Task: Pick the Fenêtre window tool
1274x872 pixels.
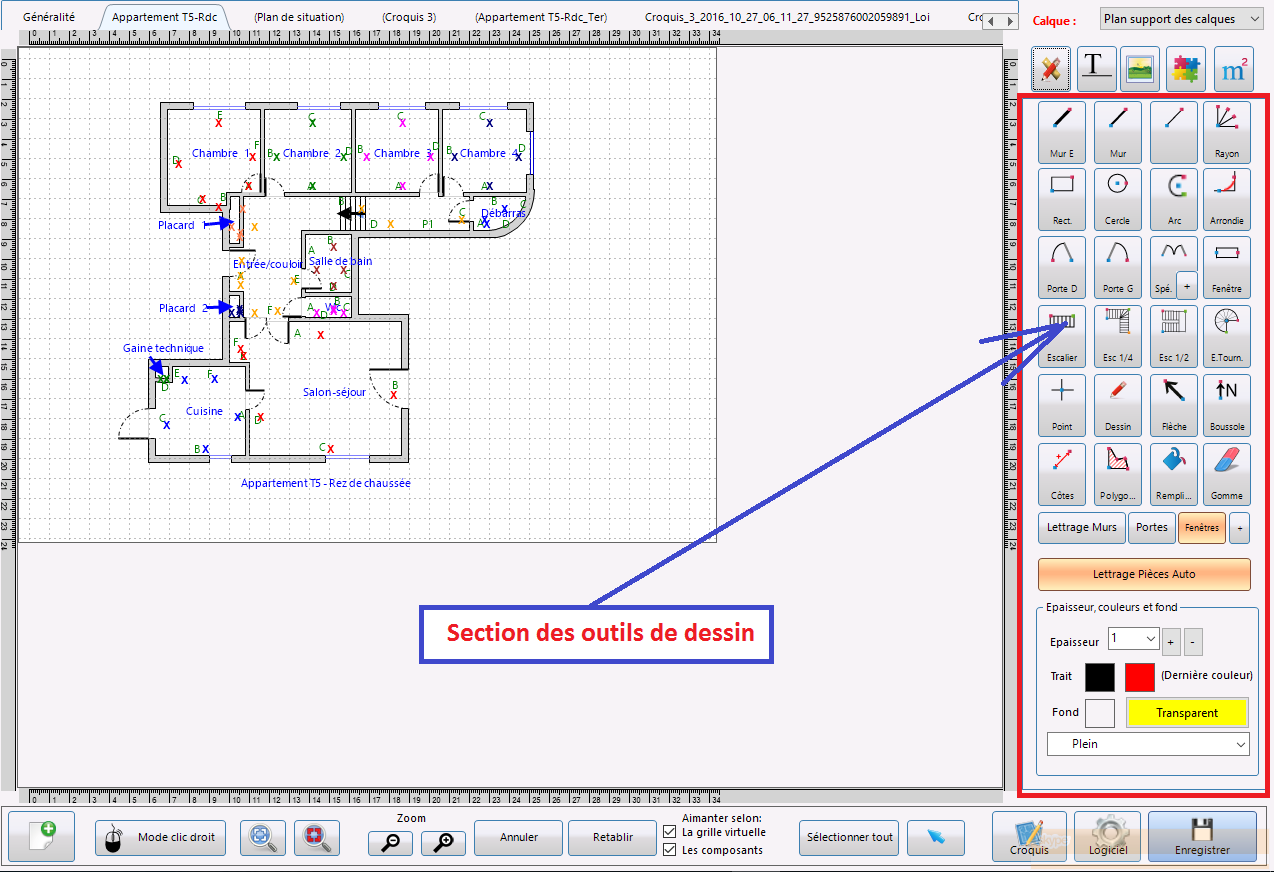Action: click(x=1226, y=267)
